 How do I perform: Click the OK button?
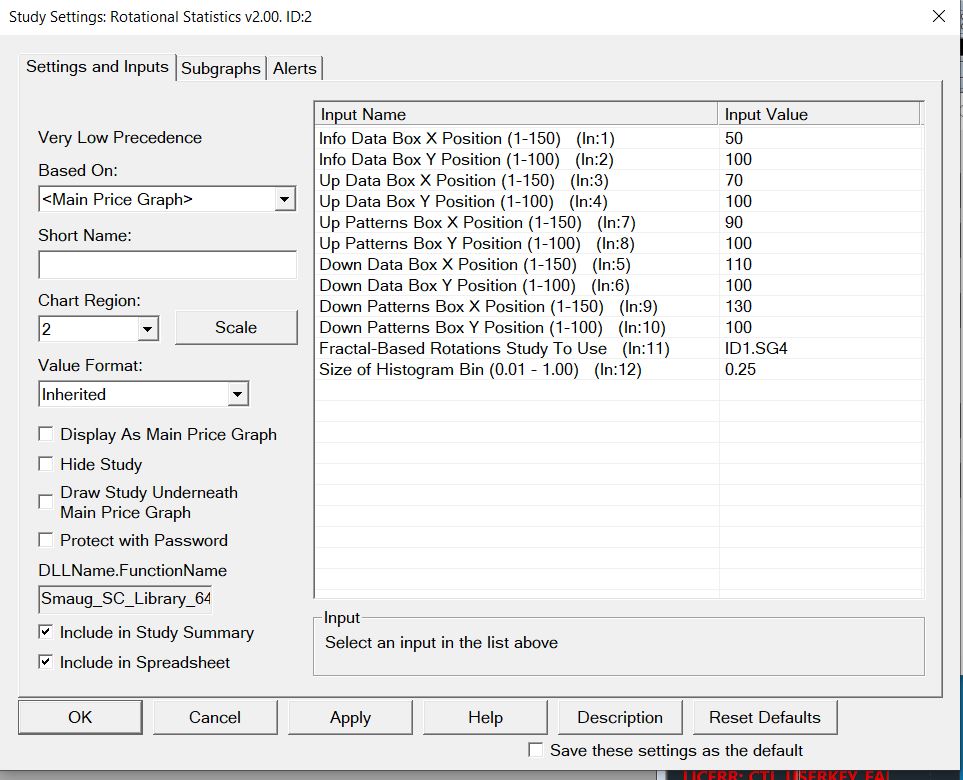coord(80,717)
